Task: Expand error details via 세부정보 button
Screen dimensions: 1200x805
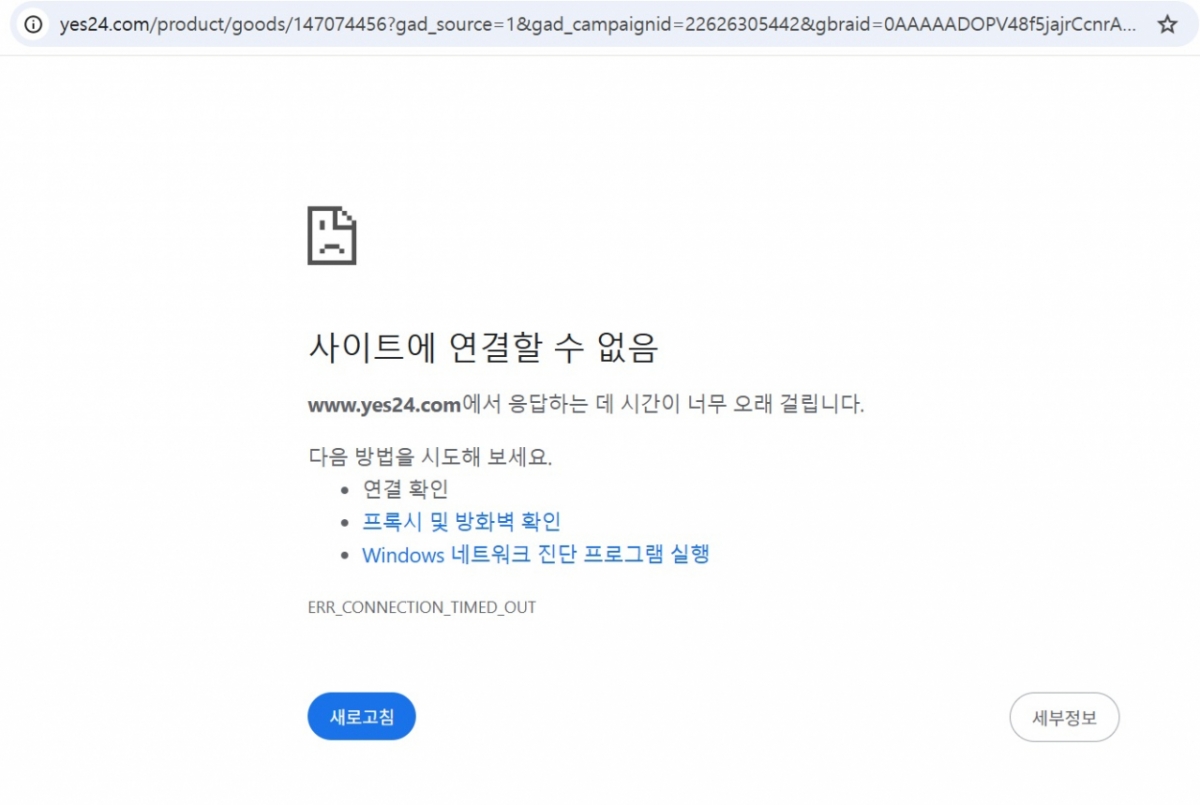Action: coord(1064,717)
